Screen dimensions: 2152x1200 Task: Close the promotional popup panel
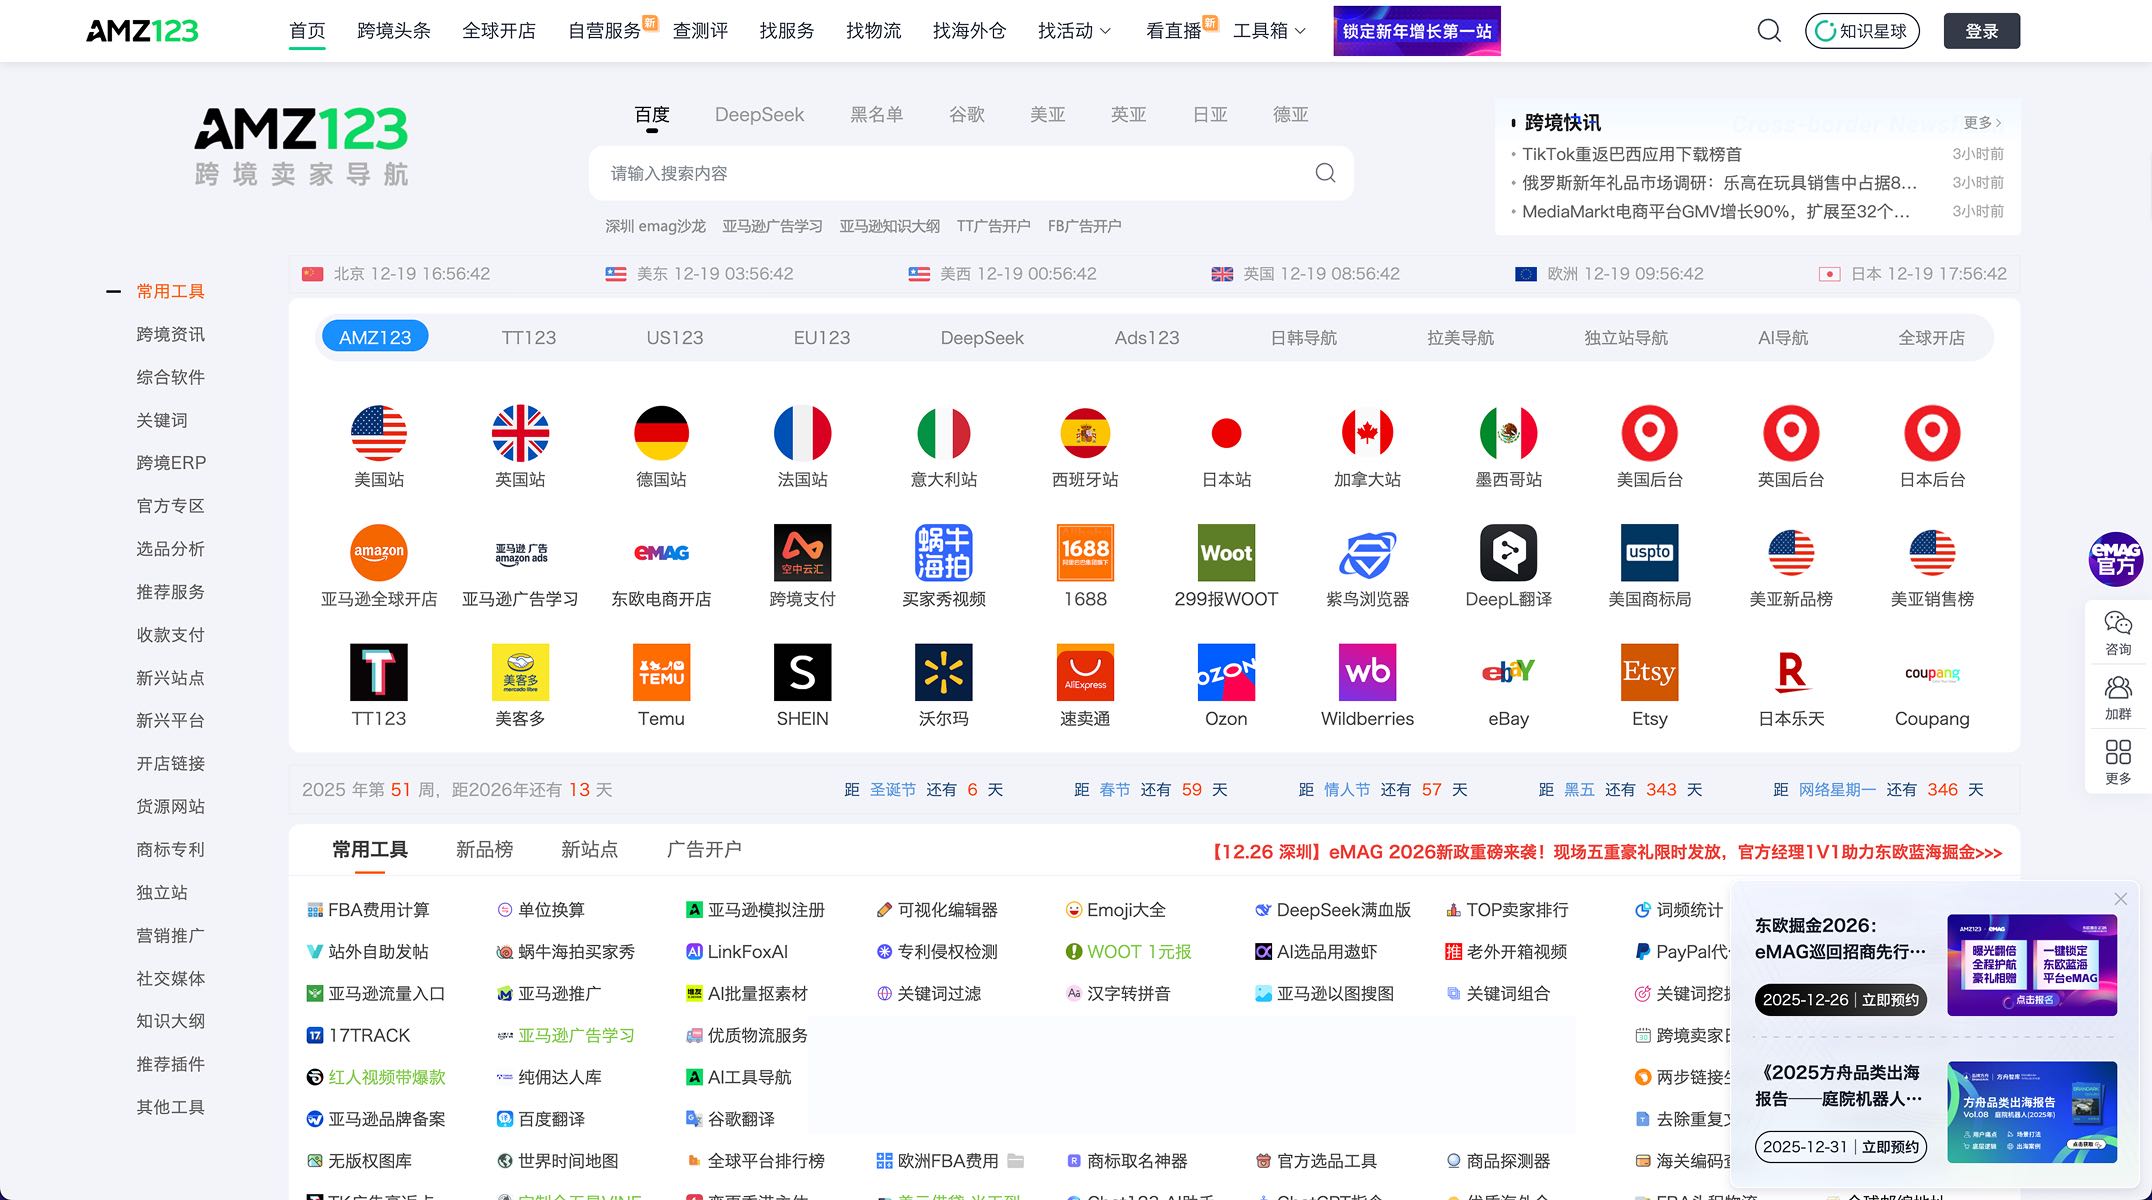(2120, 899)
